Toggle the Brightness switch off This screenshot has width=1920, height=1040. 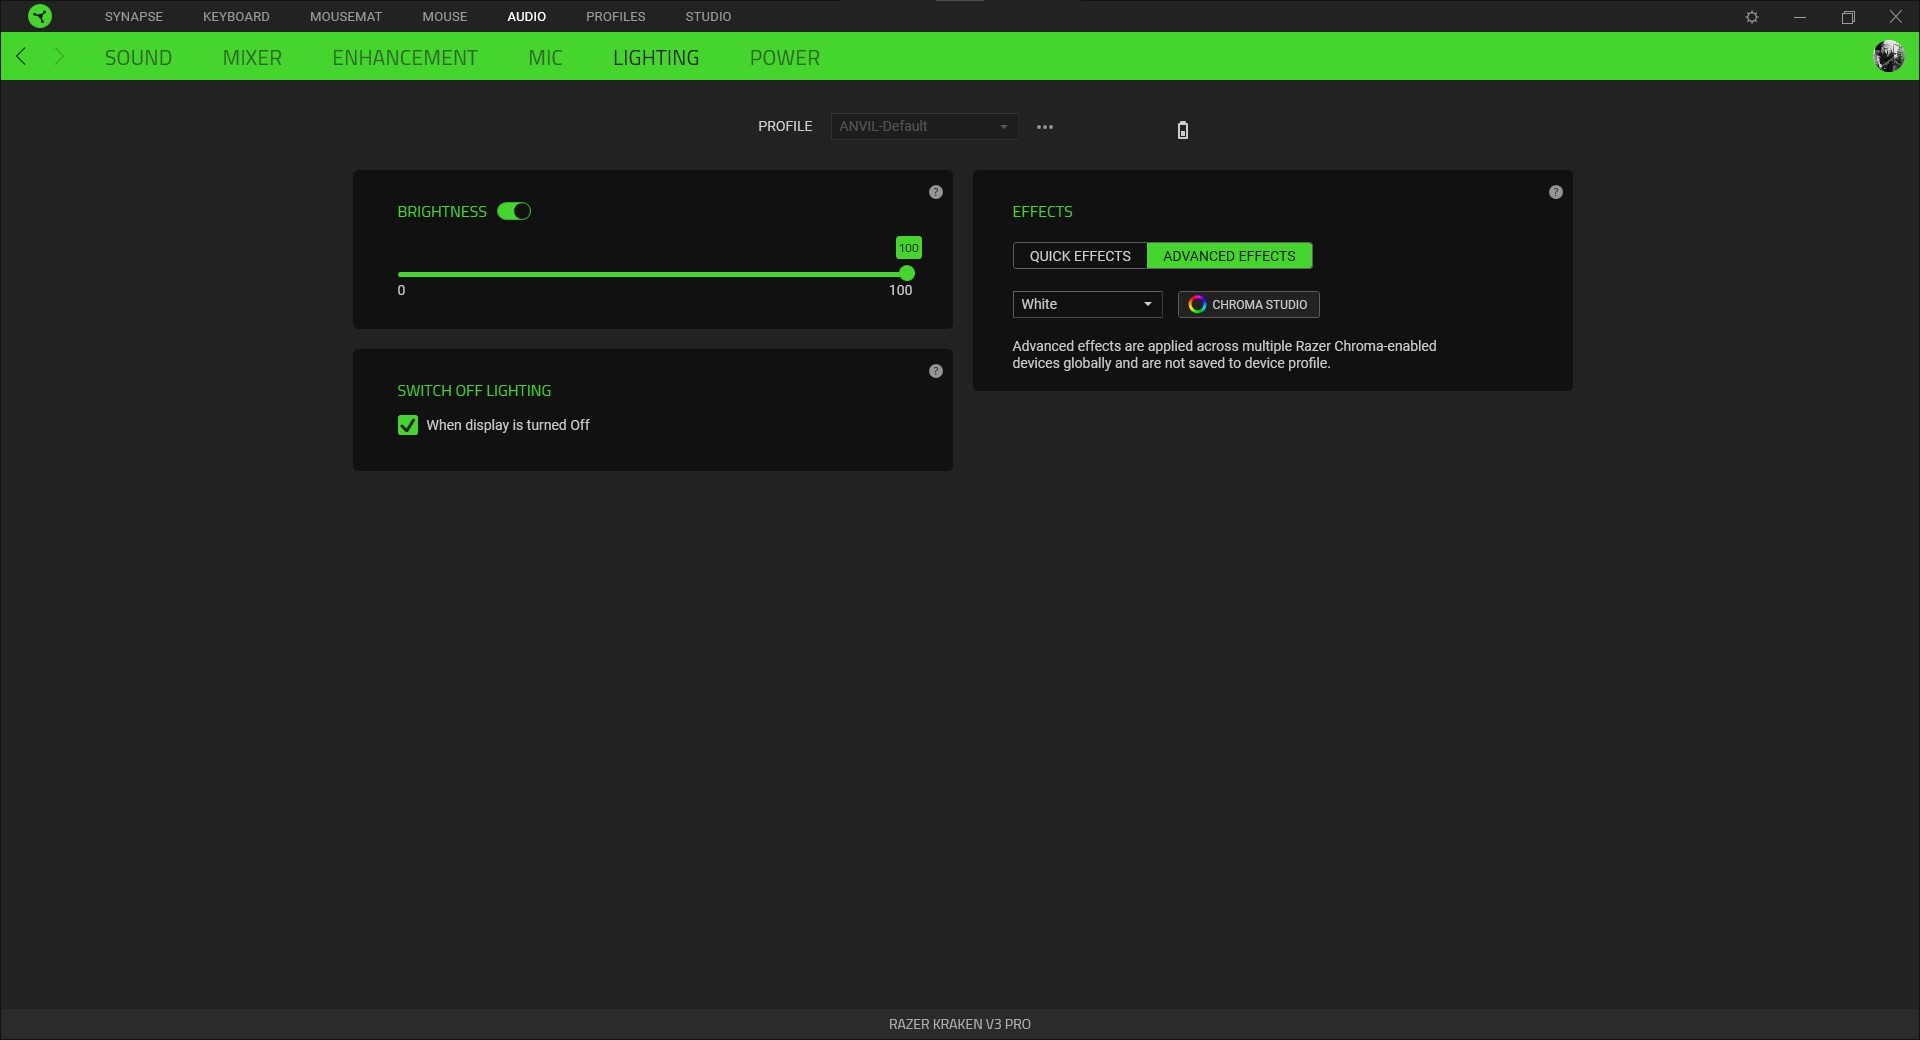(x=515, y=211)
